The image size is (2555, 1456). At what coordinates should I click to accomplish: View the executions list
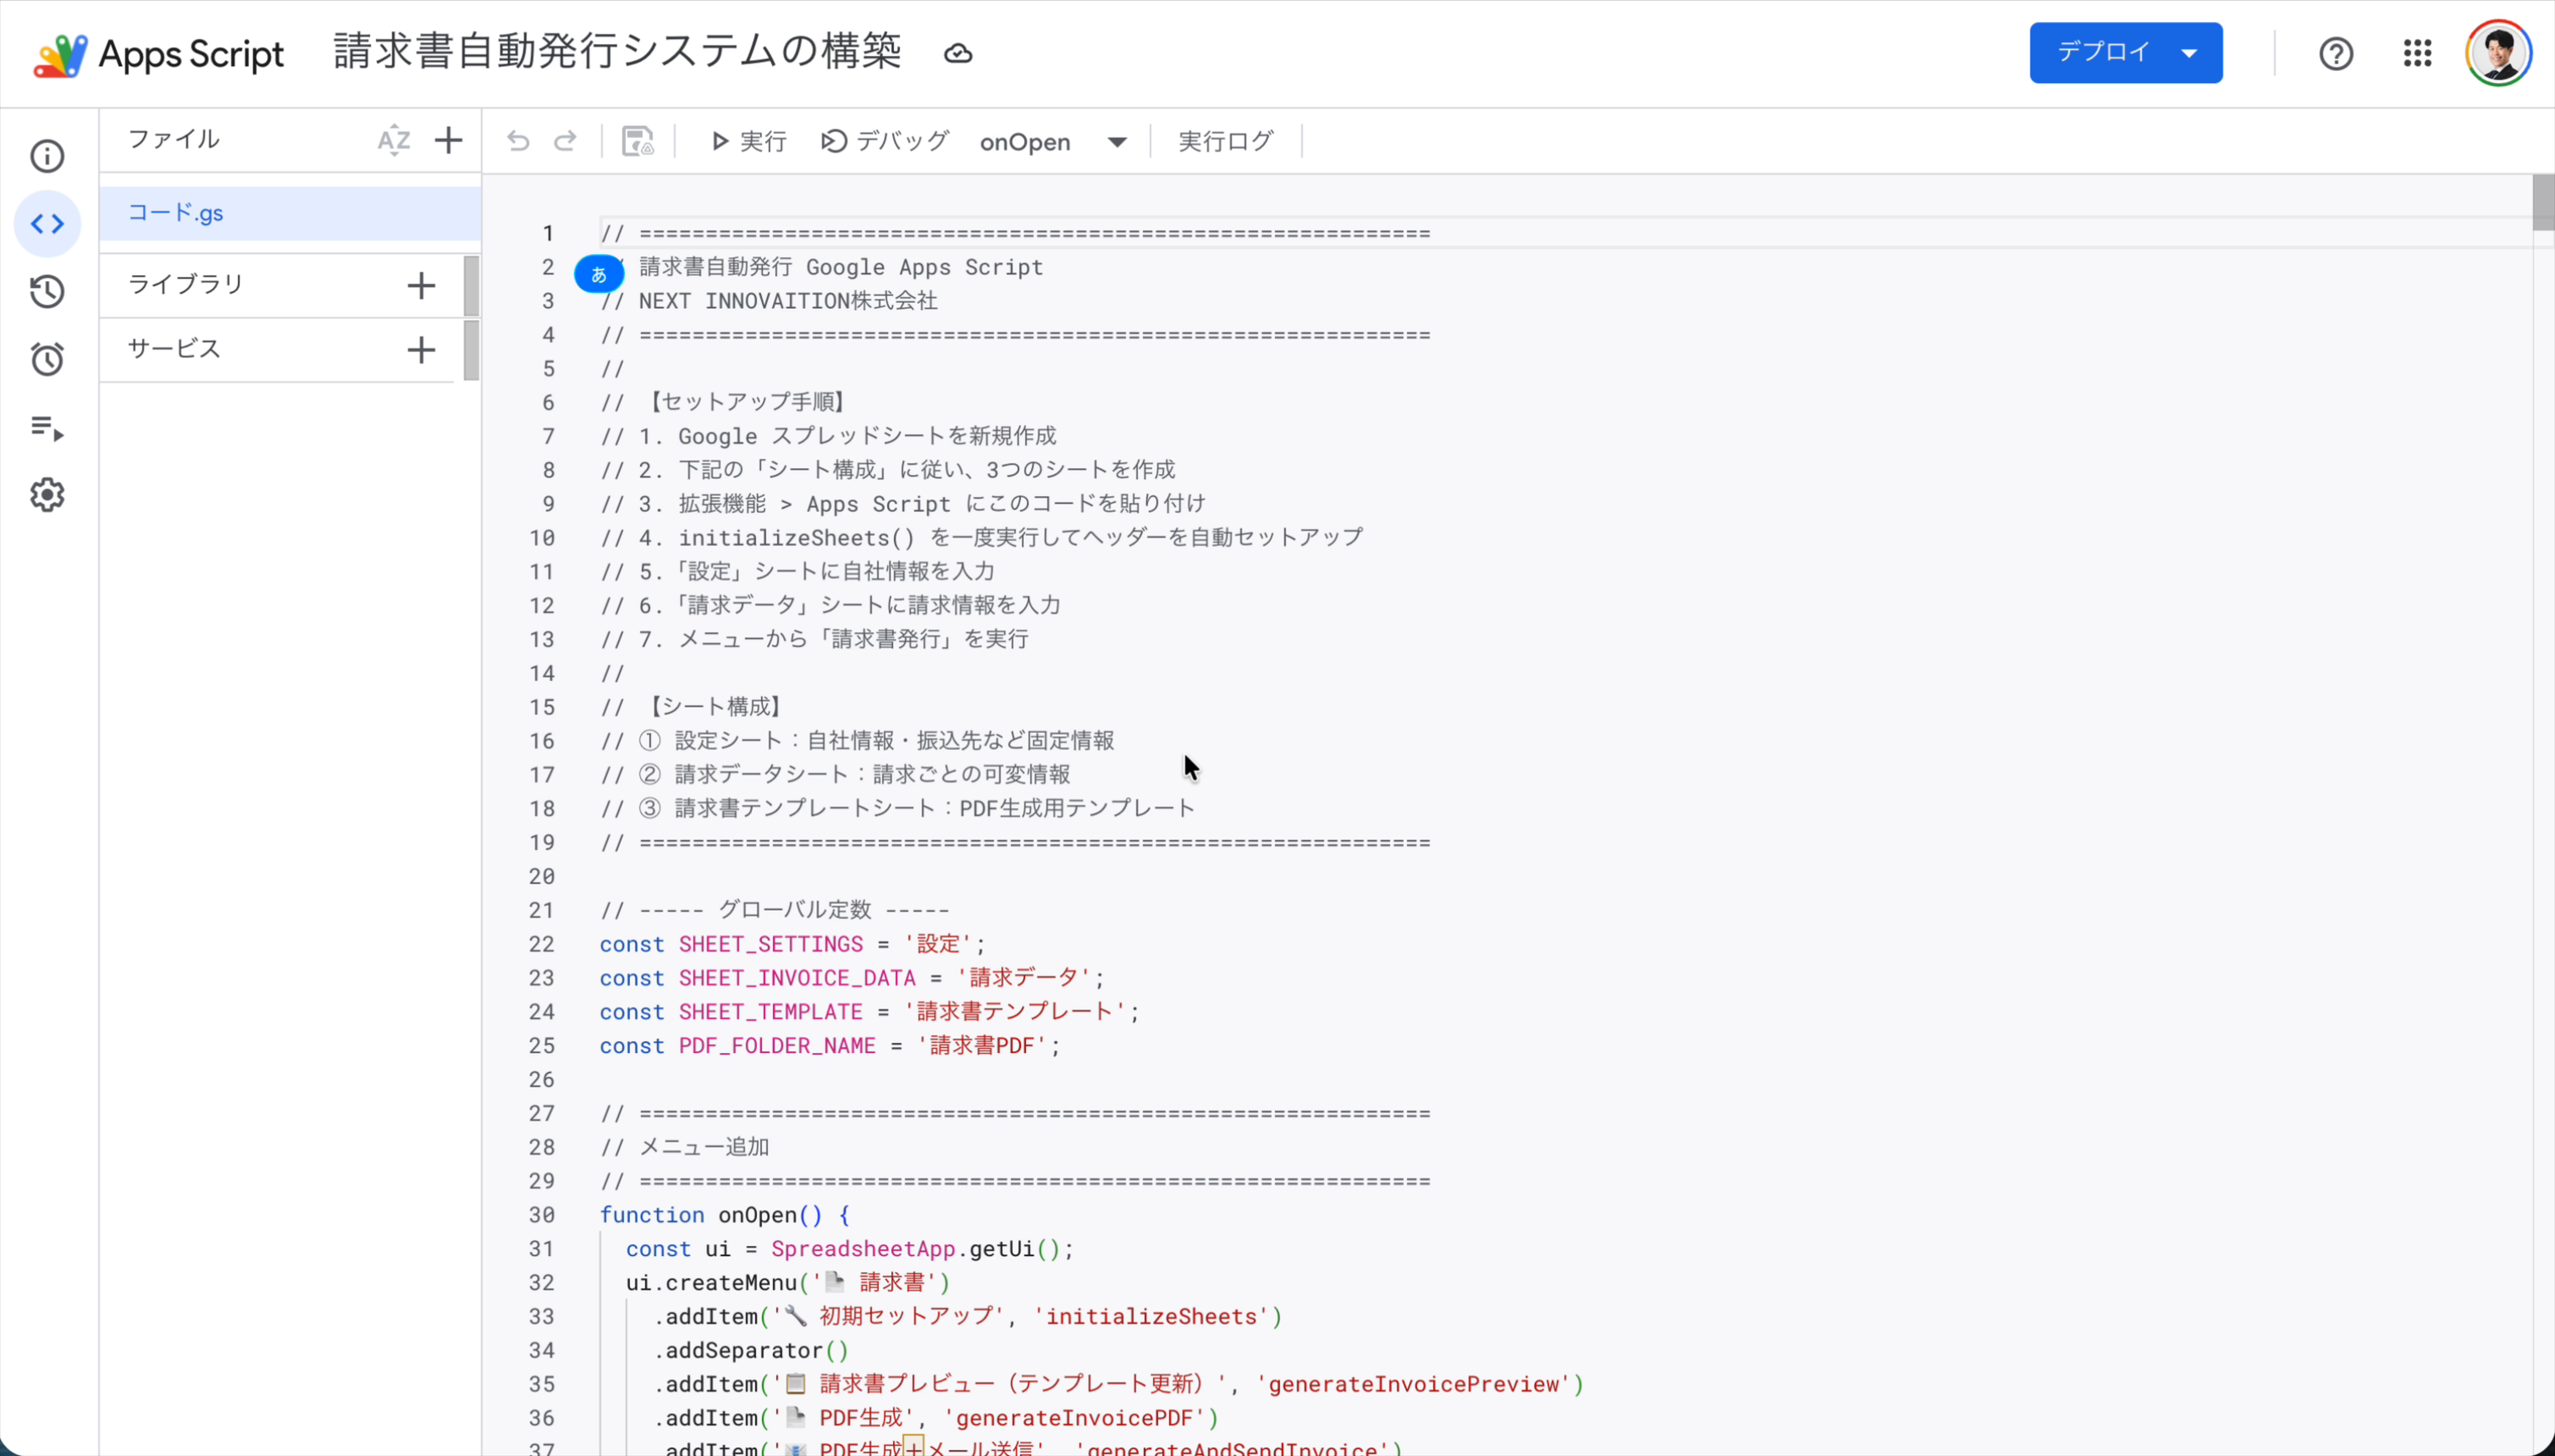tap(47, 429)
